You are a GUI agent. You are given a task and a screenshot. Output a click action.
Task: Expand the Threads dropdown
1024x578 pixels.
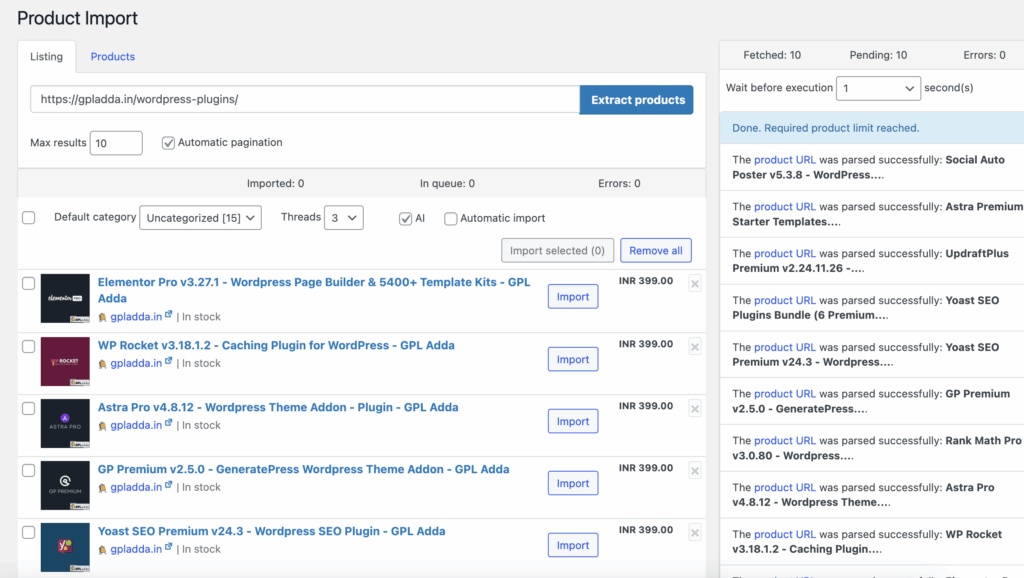pyautogui.click(x=343, y=218)
